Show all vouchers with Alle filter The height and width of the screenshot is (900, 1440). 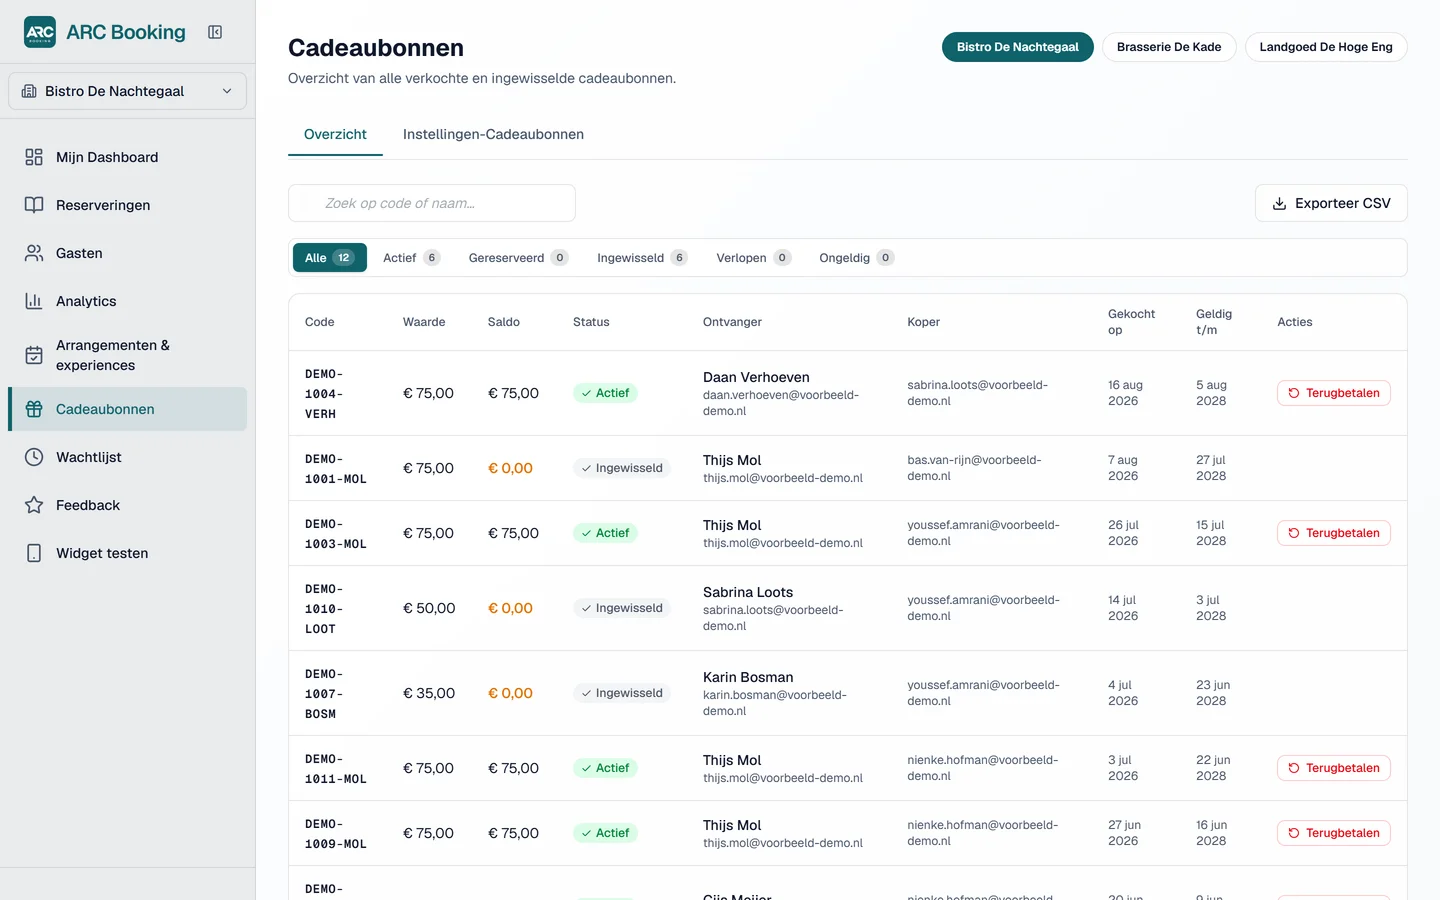[330, 257]
